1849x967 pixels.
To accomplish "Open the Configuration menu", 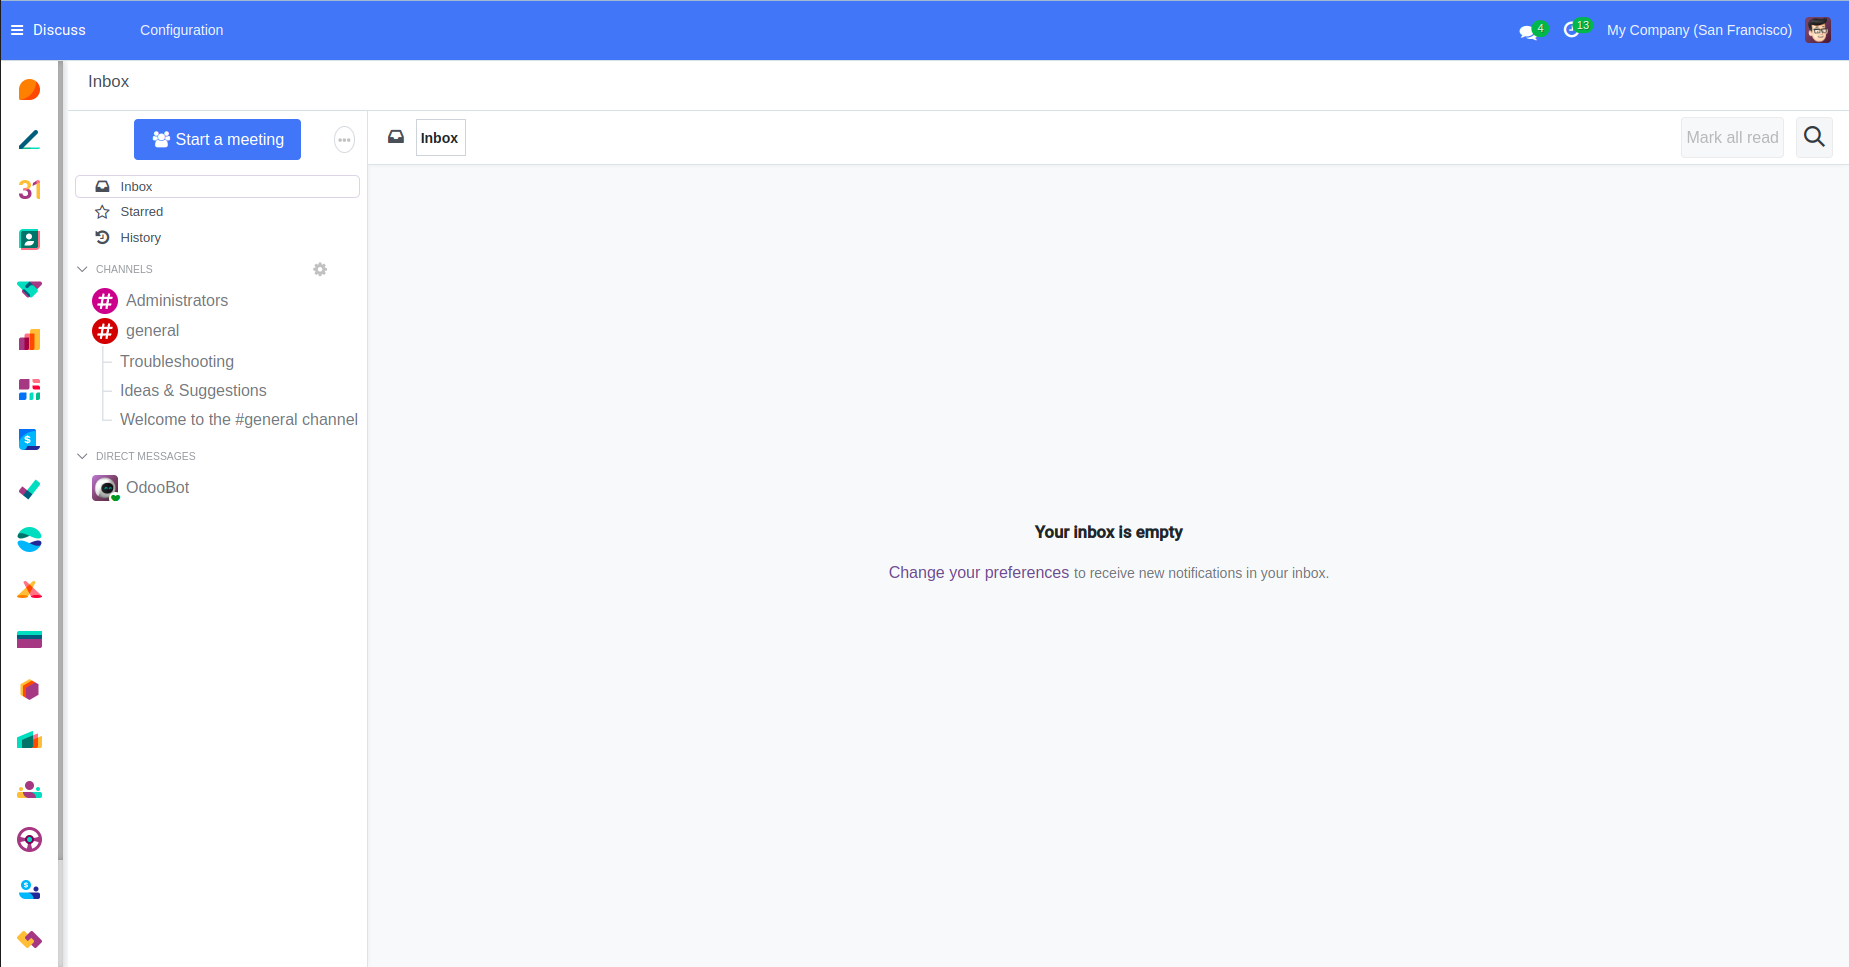I will point(181,30).
